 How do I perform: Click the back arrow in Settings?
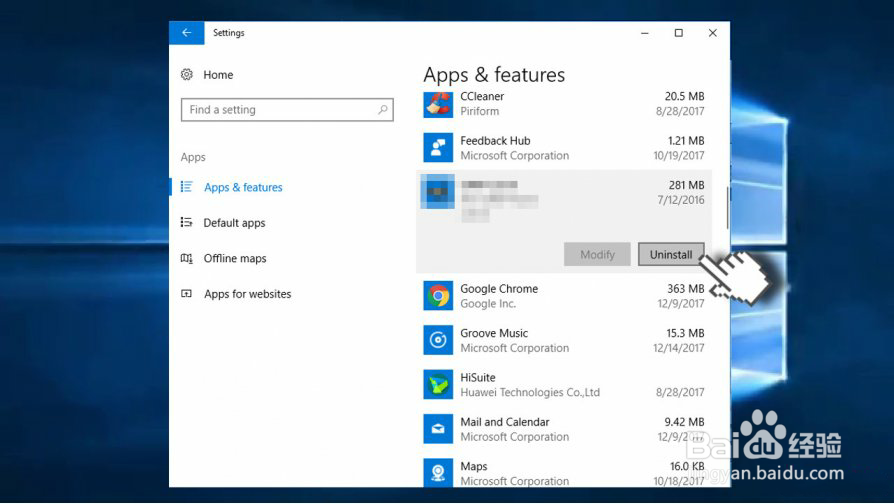coord(186,33)
